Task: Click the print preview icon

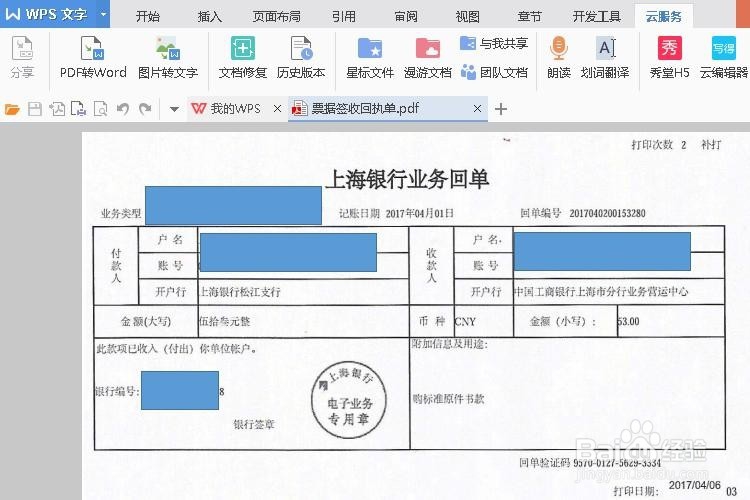Action: pos(100,109)
